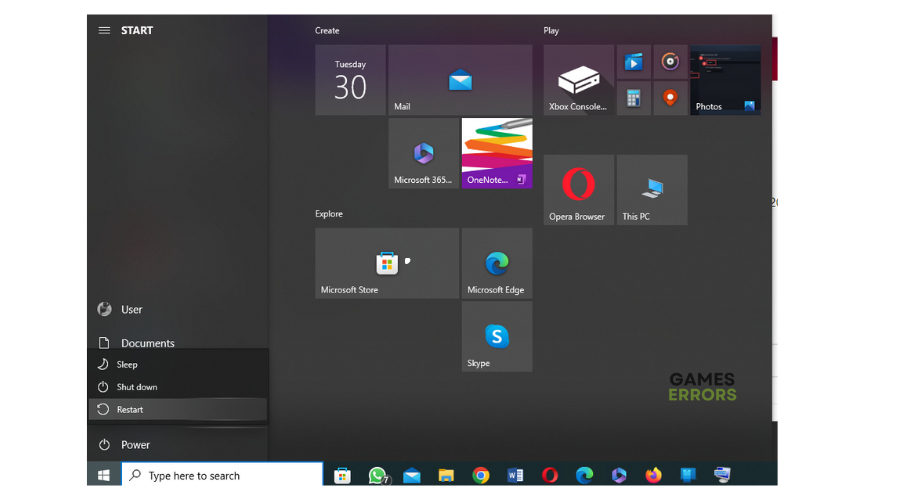Screen dimensions: 900x500
Task: Launch Google Chrome from the taskbar
Action: point(481,475)
